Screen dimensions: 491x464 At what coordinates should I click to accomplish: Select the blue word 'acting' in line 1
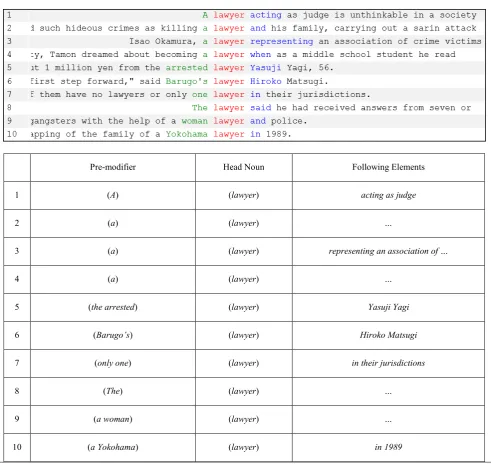point(266,15)
